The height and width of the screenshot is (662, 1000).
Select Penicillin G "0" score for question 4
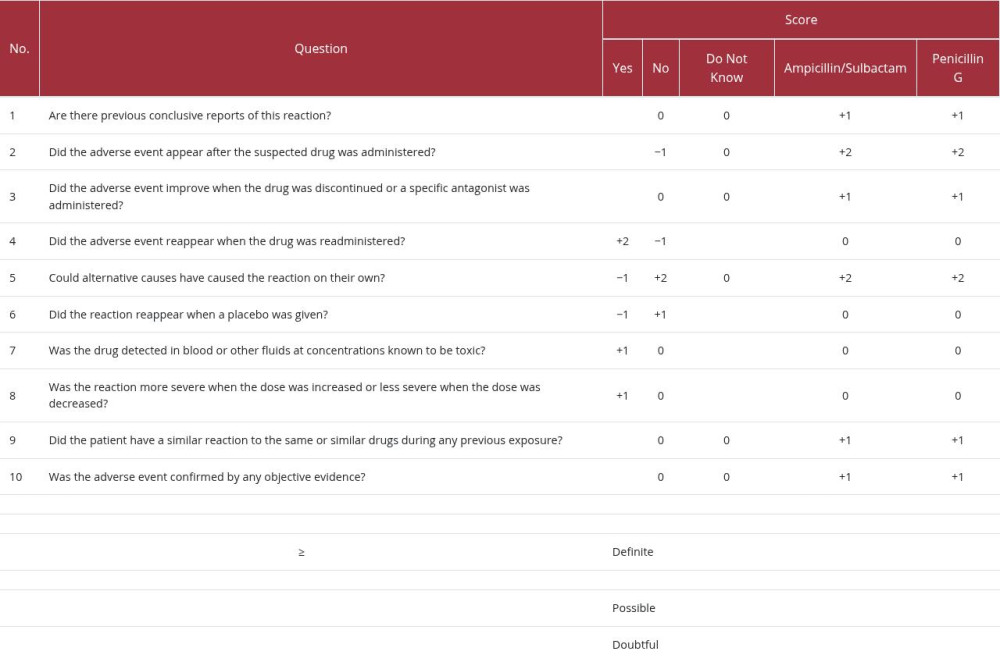(x=957, y=241)
